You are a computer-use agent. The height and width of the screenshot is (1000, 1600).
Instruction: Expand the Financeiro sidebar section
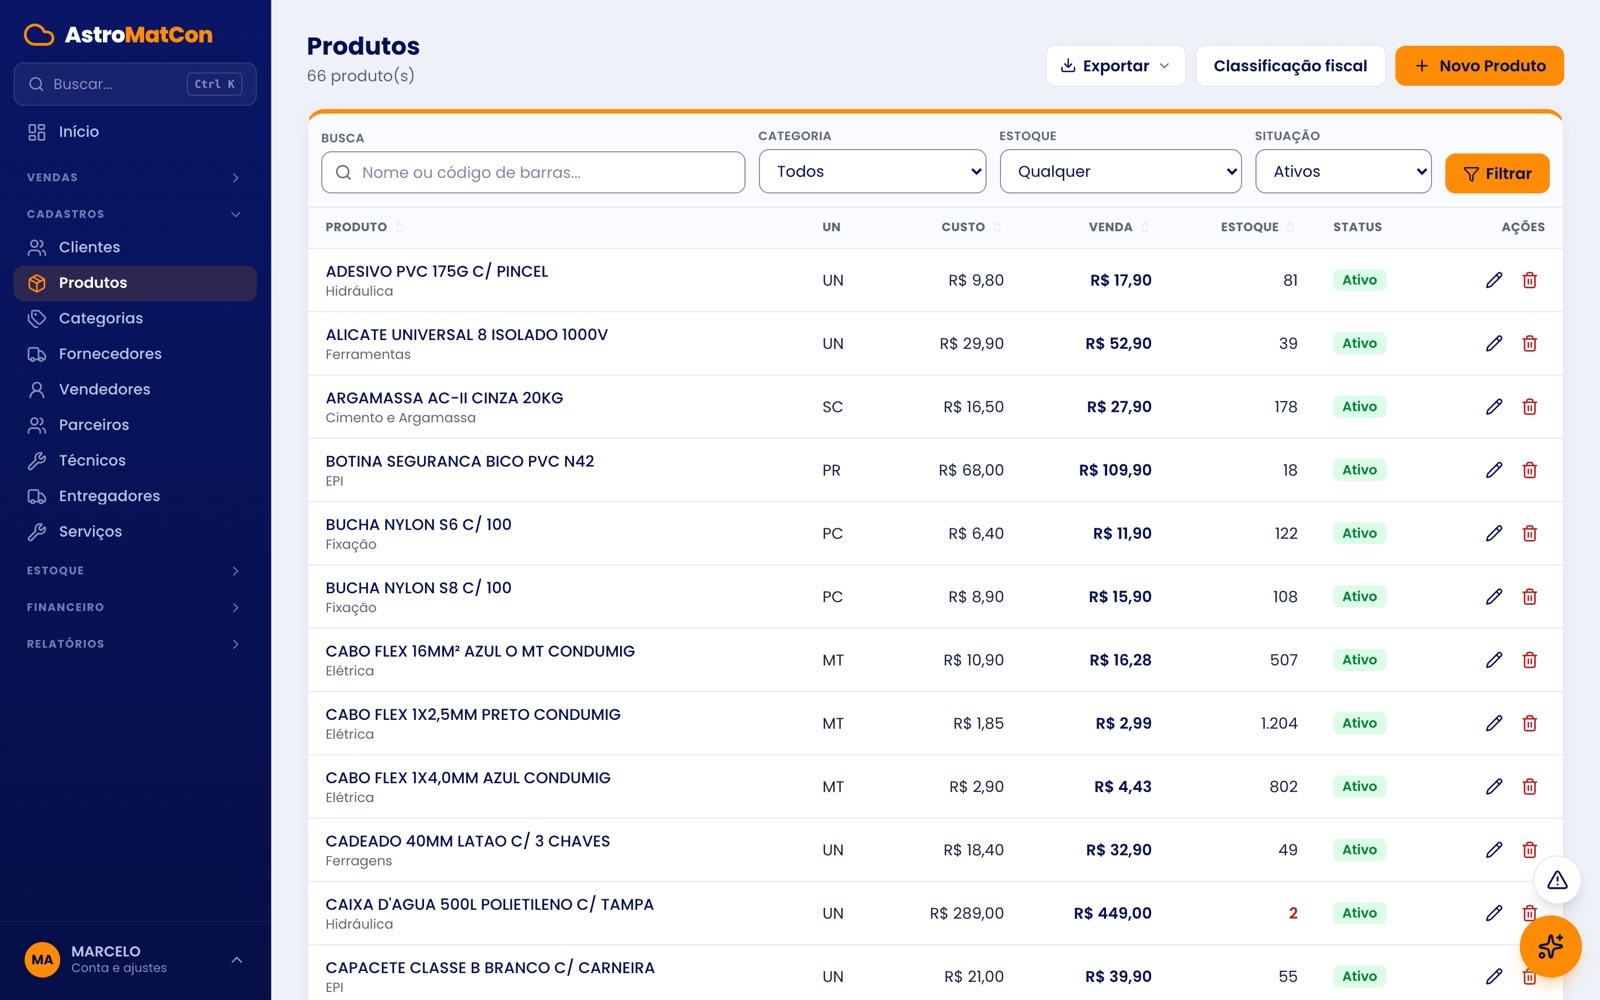(x=135, y=607)
